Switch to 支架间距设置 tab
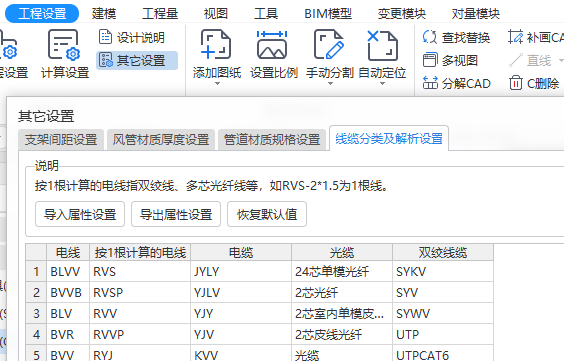 click(x=61, y=140)
